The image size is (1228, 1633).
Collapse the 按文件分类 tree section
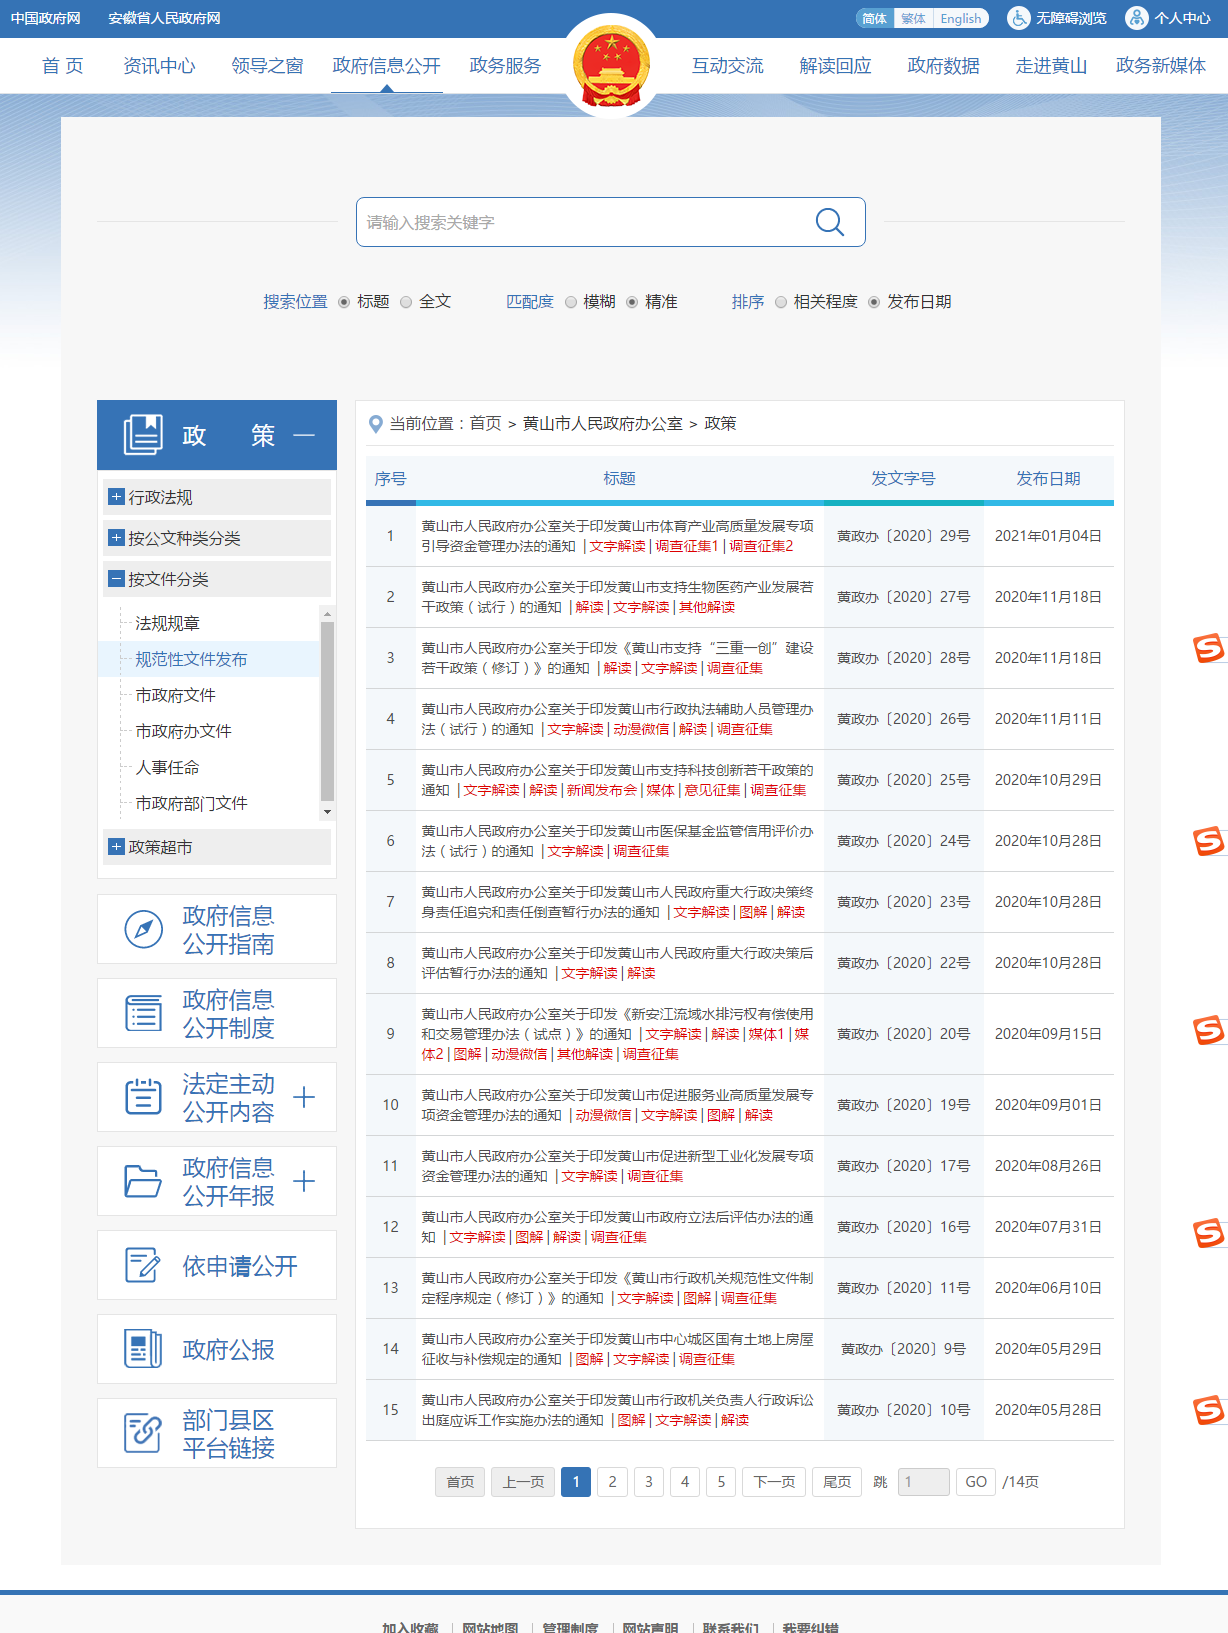click(117, 579)
